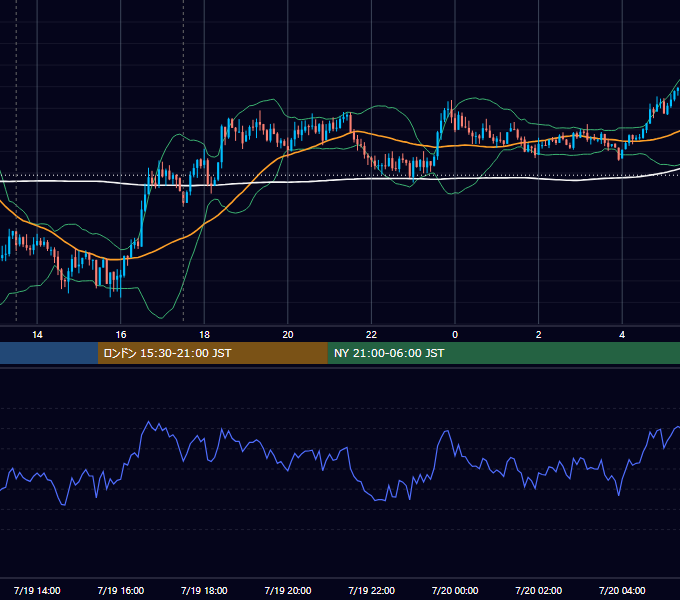Click the hour label 2 on the price chart axis
The height and width of the screenshot is (600, 680).
click(x=539, y=335)
